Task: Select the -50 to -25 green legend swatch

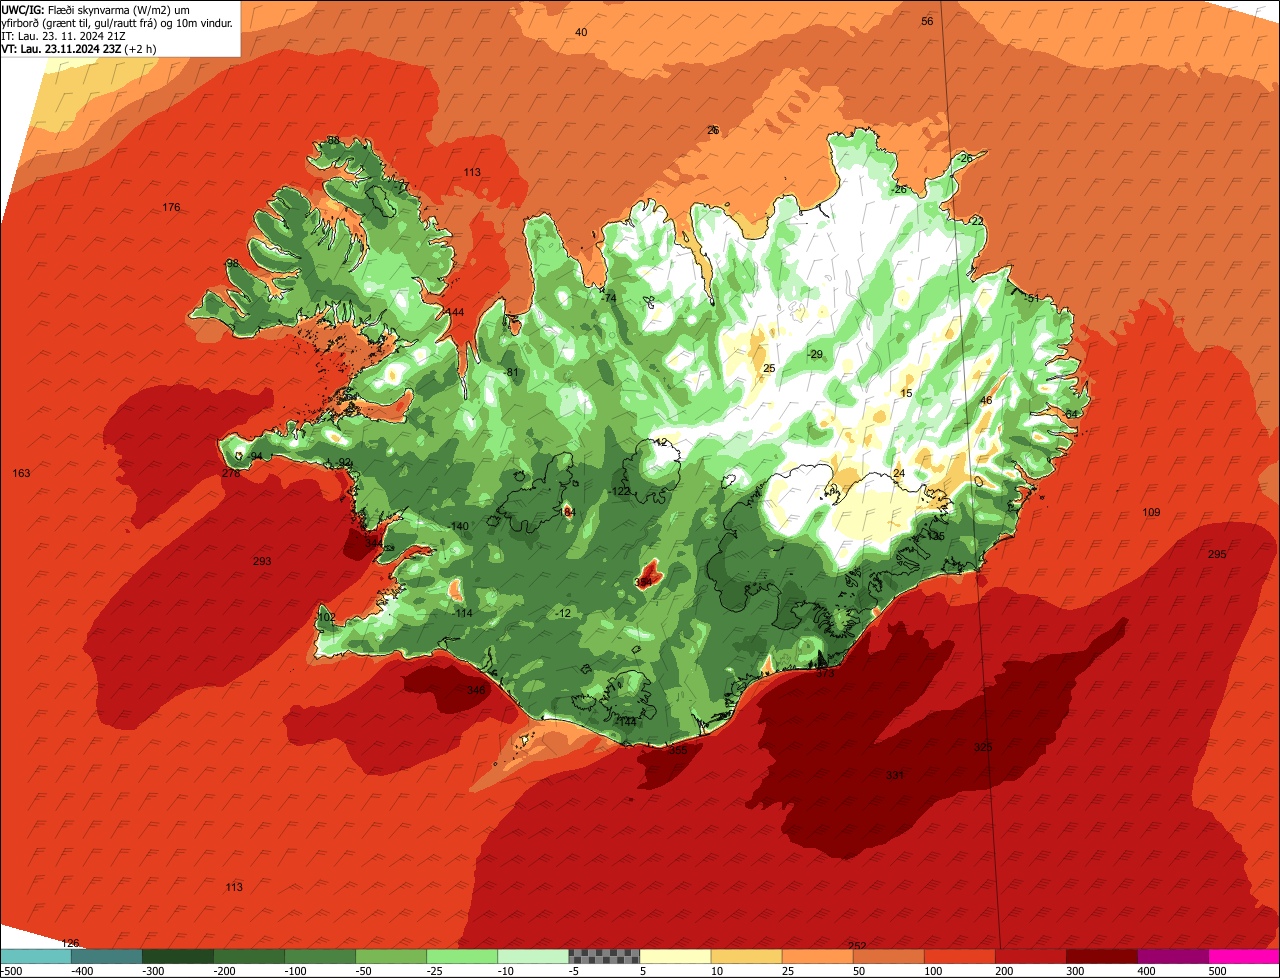Action: tap(391, 957)
